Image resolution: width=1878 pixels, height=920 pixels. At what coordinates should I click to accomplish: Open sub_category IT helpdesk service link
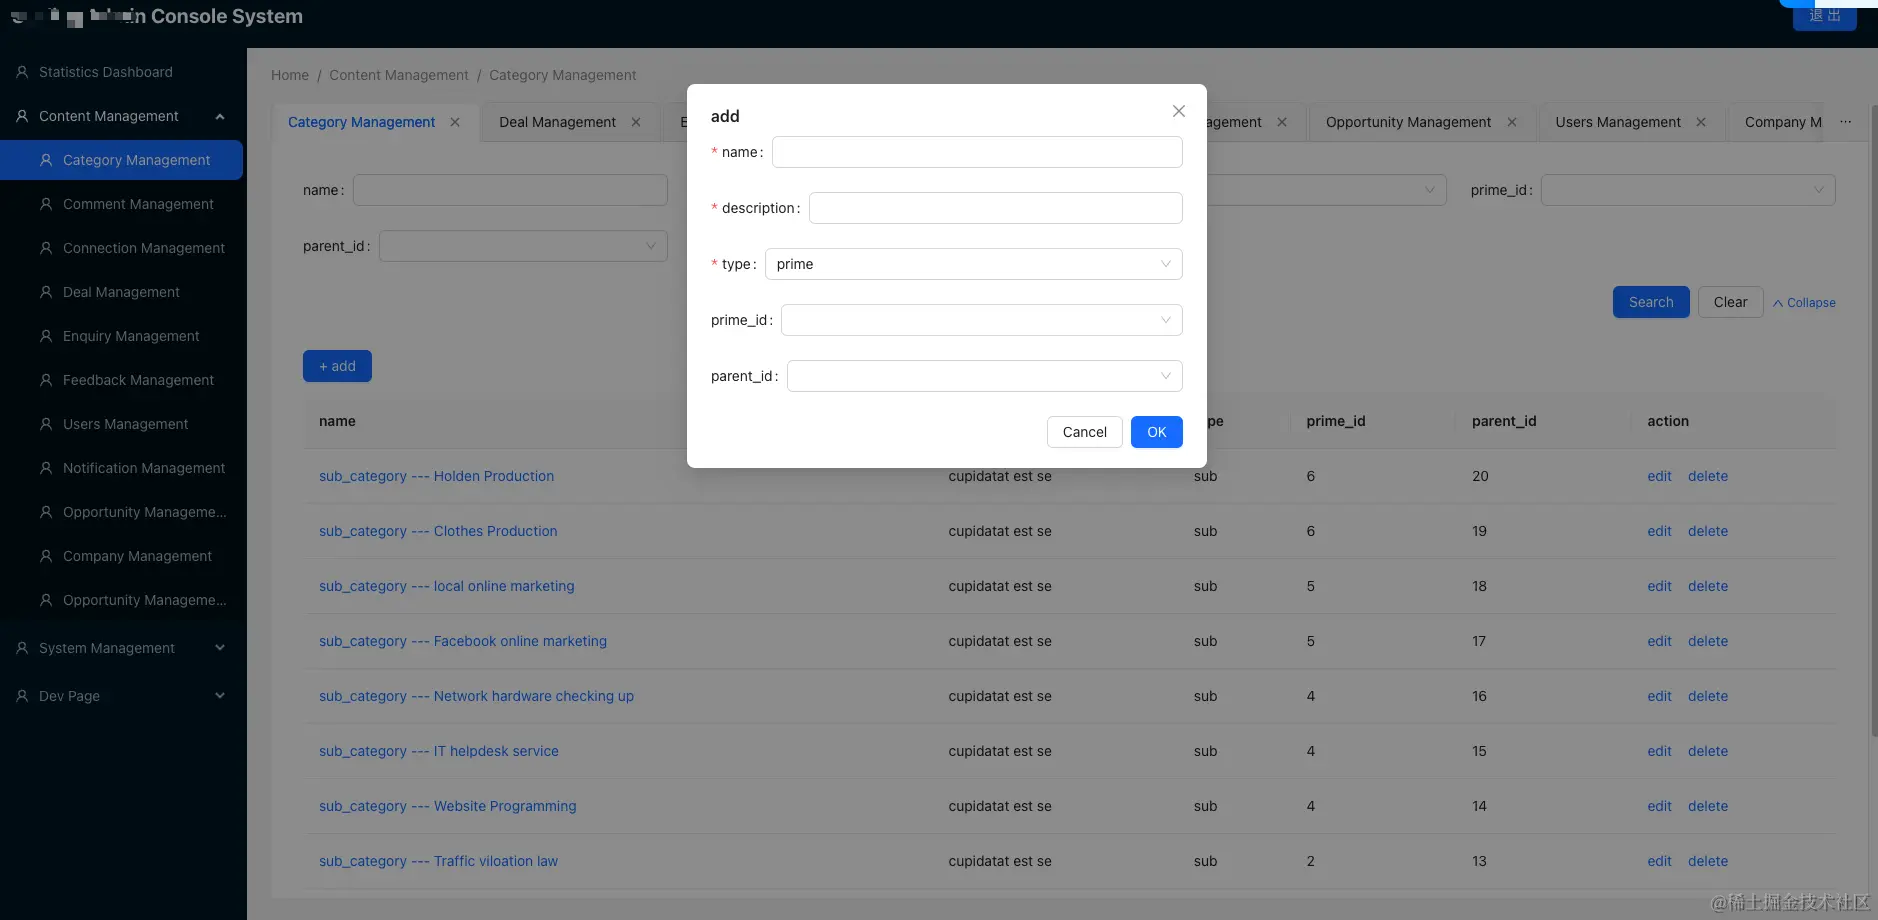(439, 751)
